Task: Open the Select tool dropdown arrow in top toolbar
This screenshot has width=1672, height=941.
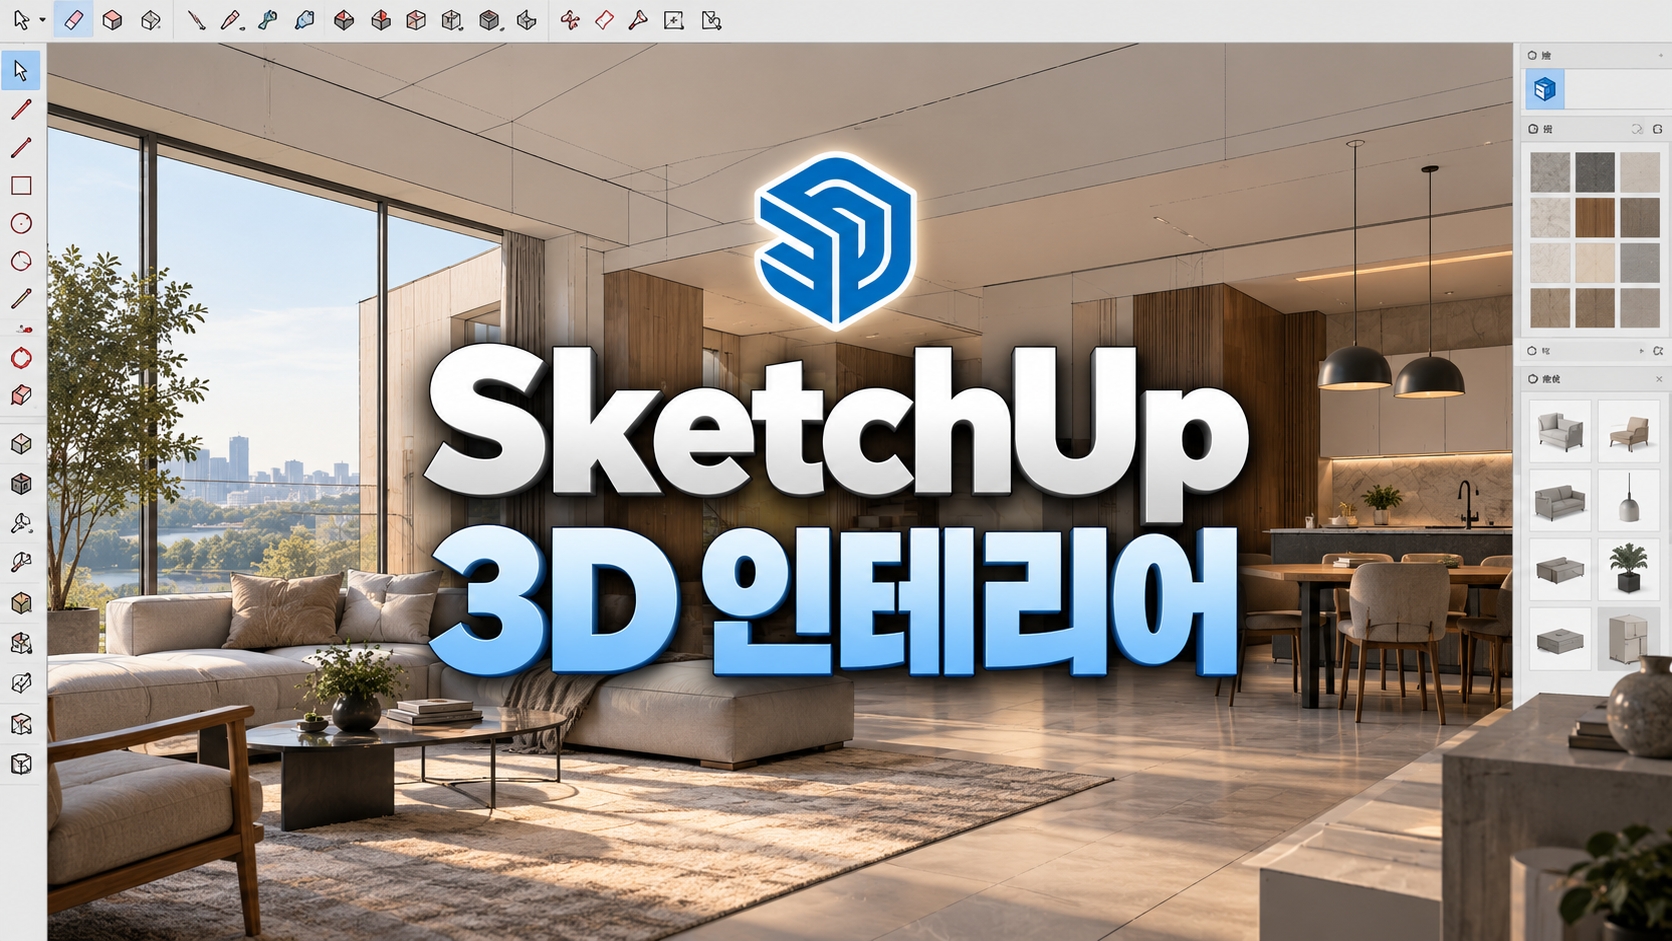Action: tap(42, 21)
